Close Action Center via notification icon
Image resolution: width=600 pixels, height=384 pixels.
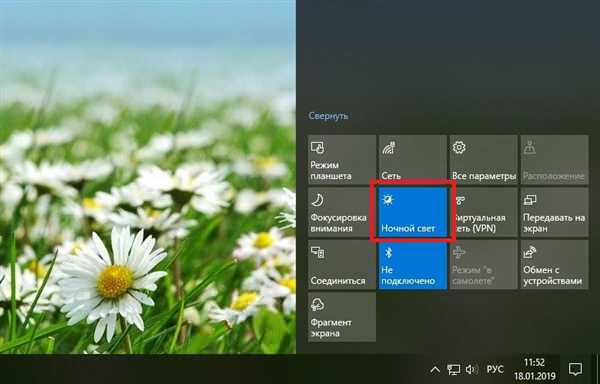coord(575,369)
